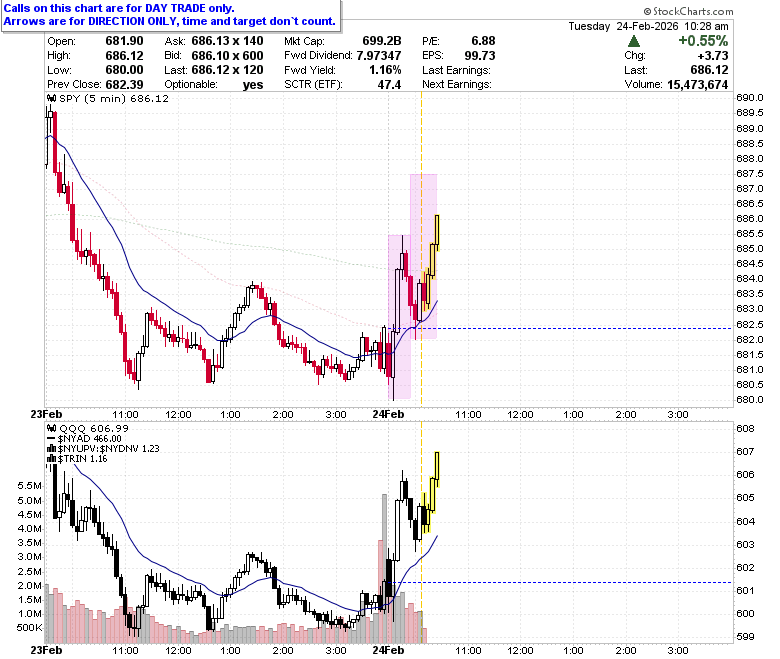Click the +0.55% percent change

click(703, 41)
